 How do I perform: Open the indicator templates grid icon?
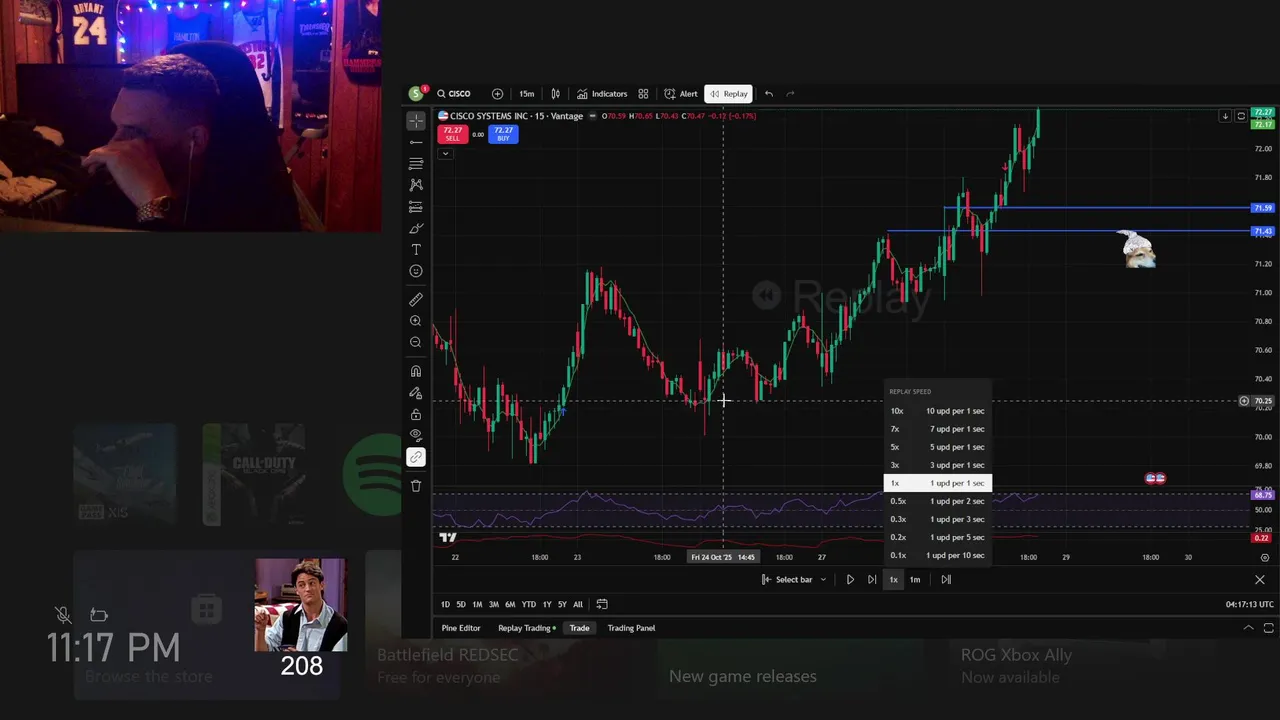coord(643,94)
